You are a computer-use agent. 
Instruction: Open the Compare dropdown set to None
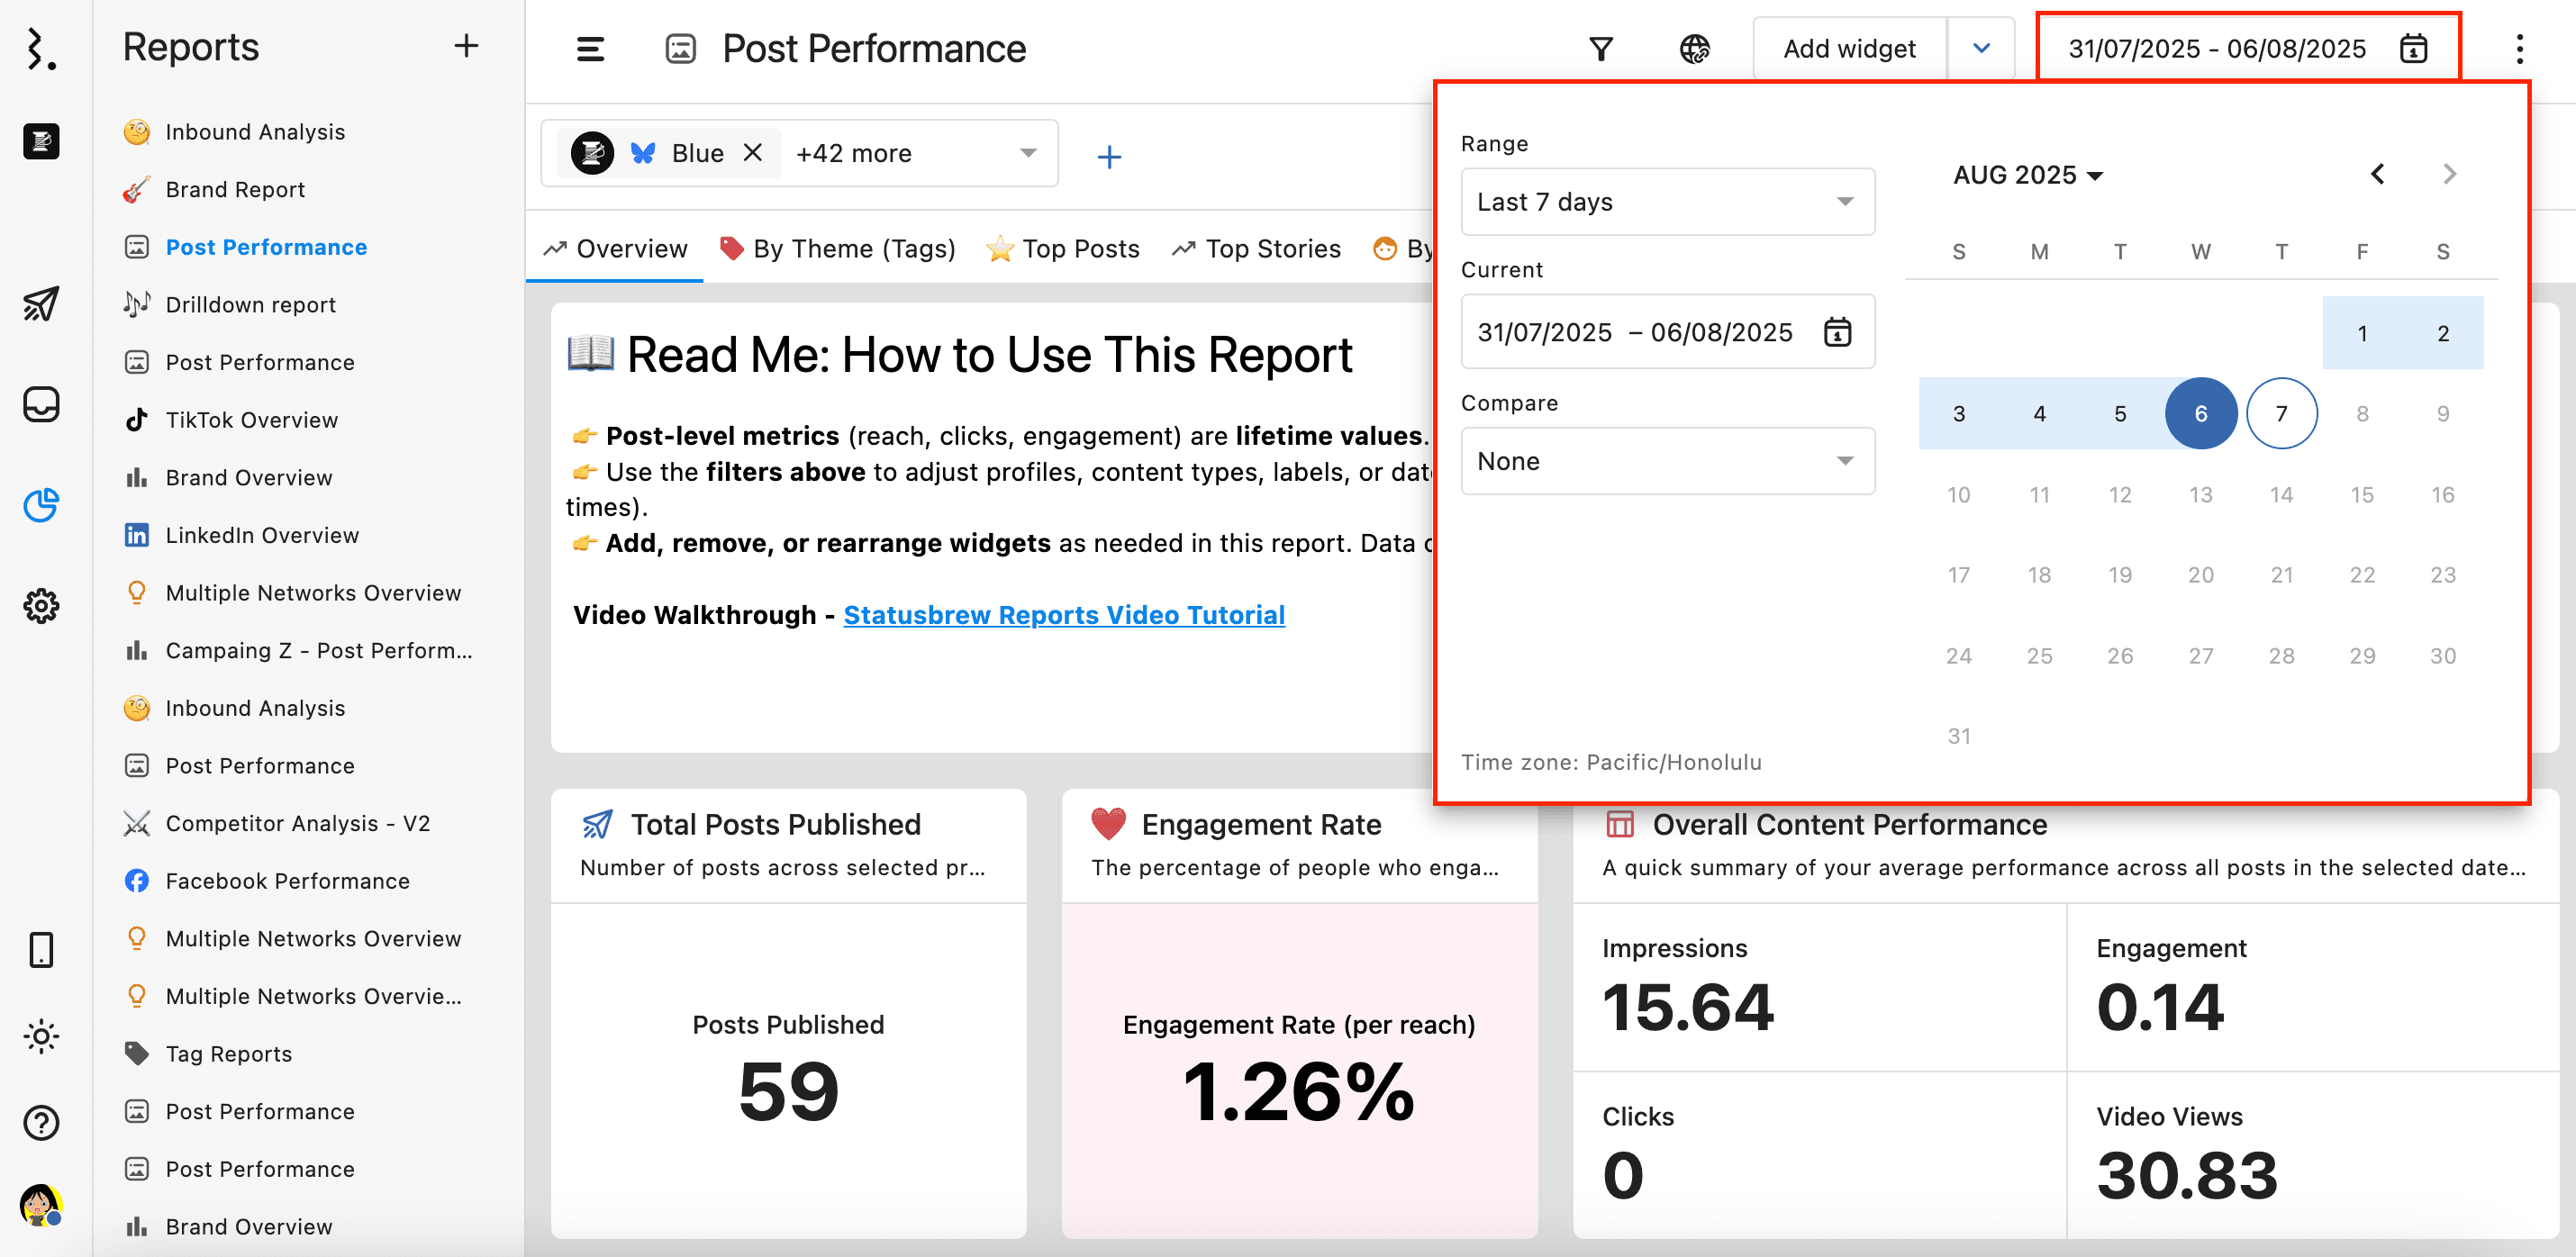1667,461
